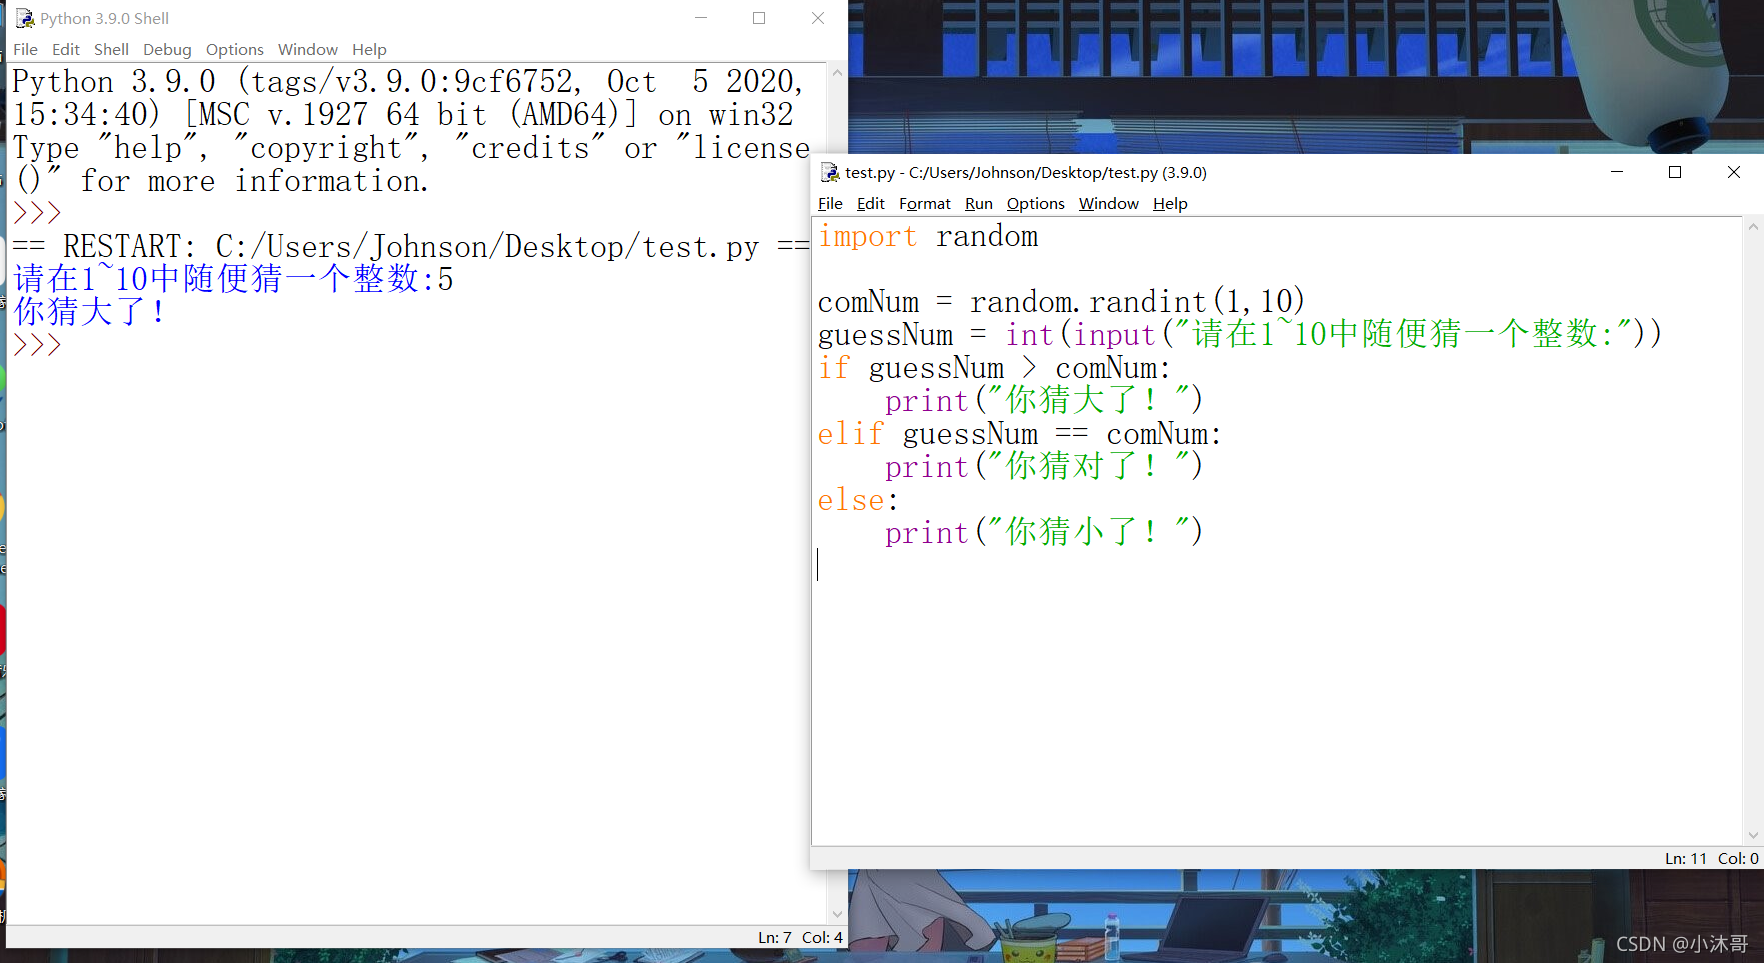
Task: Close the test.py editor window
Action: point(1734,172)
